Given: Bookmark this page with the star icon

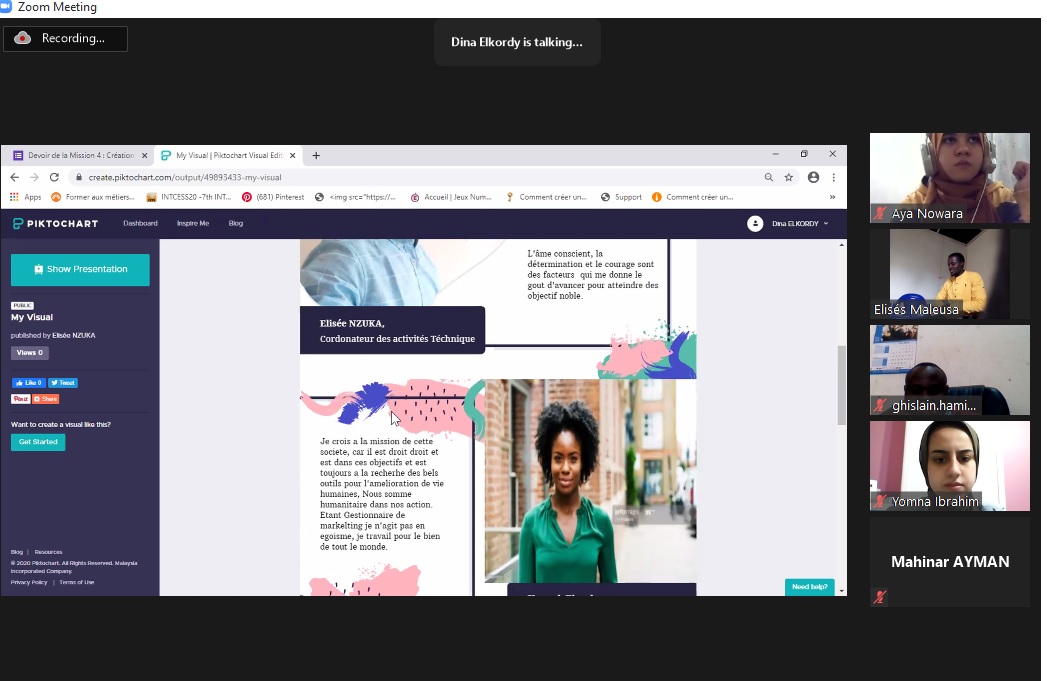Looking at the screenshot, I should pyautogui.click(x=789, y=177).
